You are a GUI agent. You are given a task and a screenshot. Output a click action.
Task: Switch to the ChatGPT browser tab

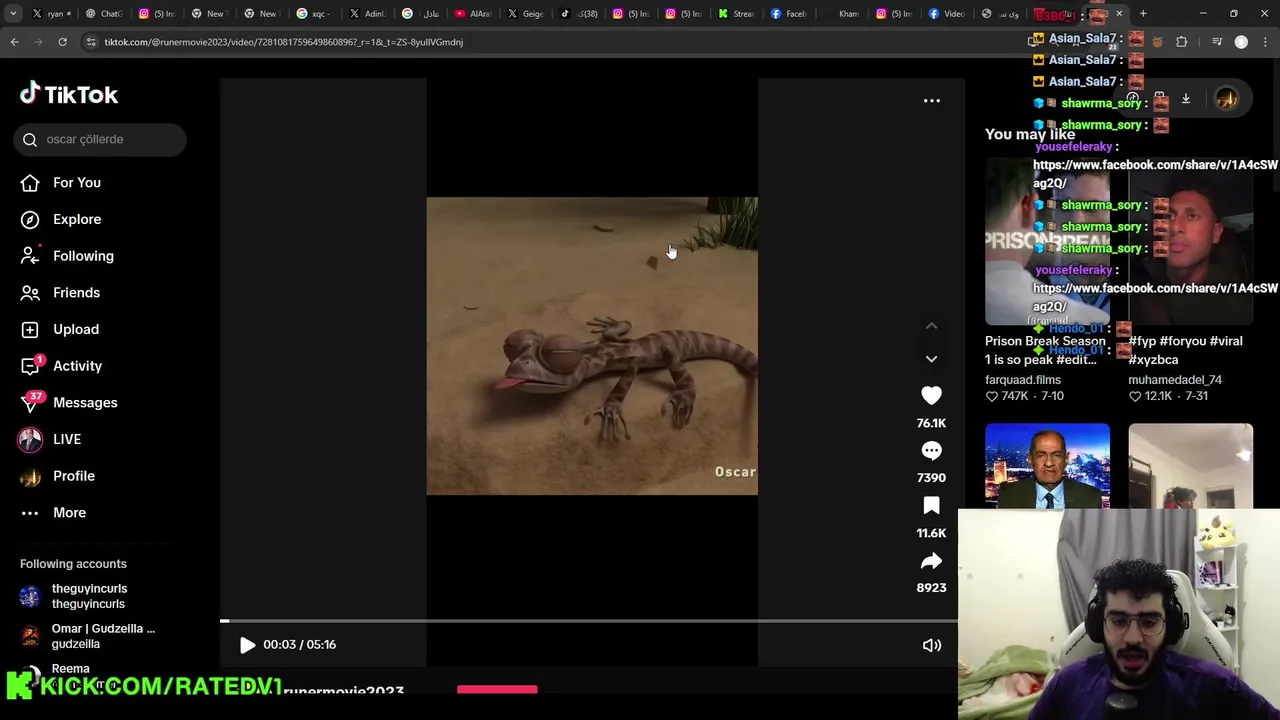pyautogui.click(x=104, y=14)
